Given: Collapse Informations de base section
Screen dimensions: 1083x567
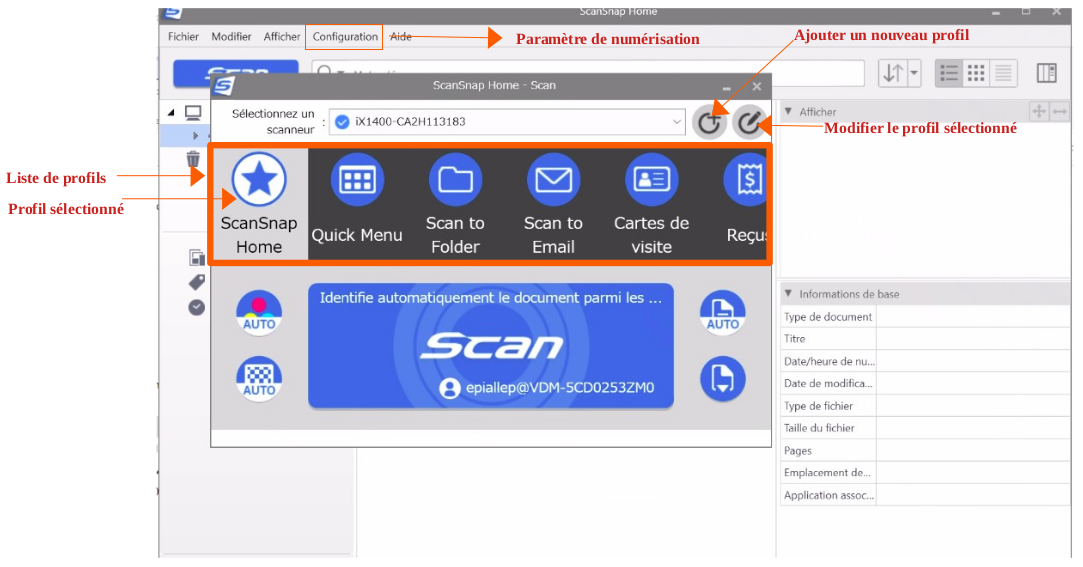Looking at the screenshot, I should click(x=788, y=294).
